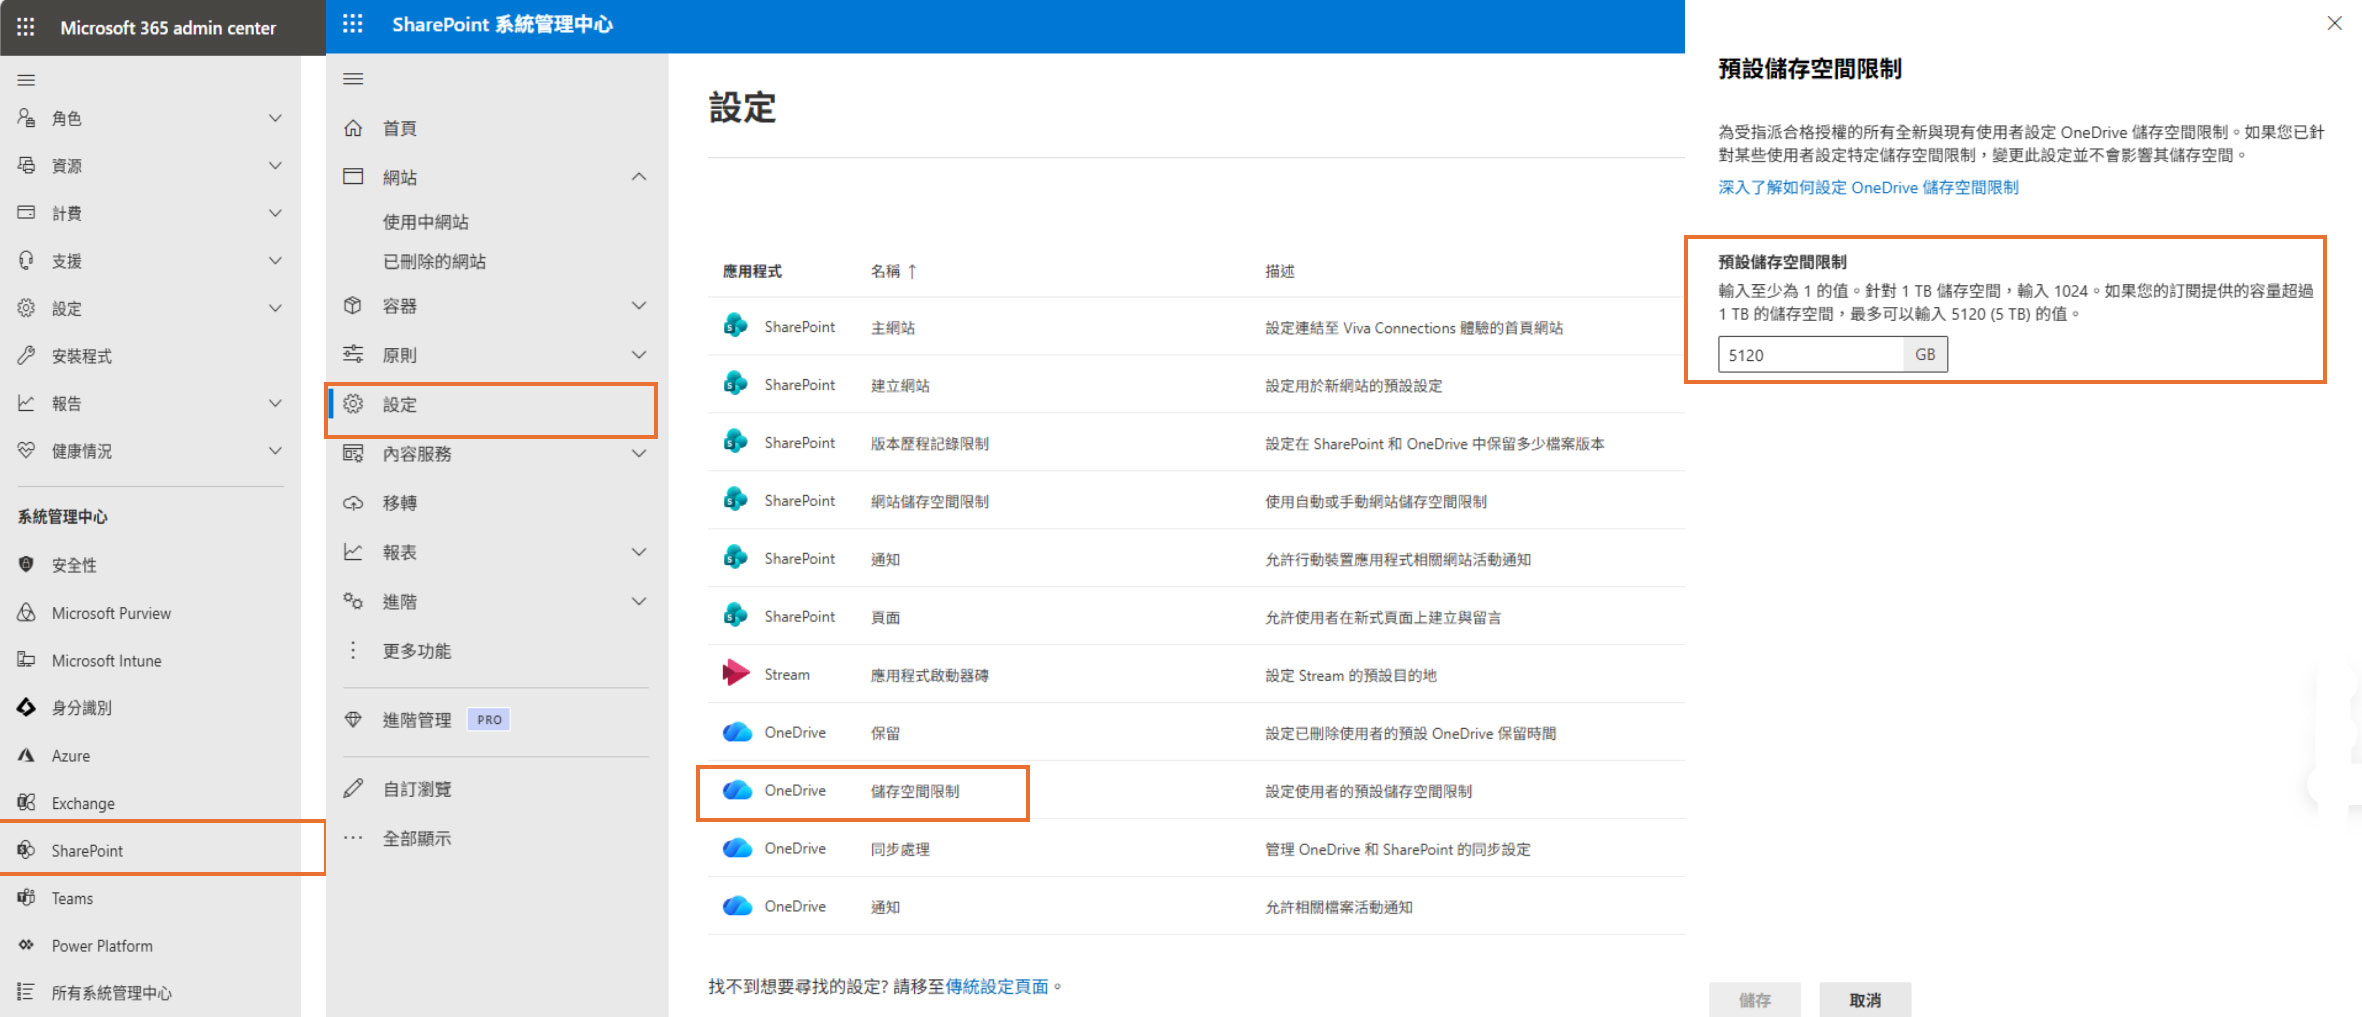Open the OneDrive 同步處理 setting row
This screenshot has height=1017, width=2362.
tap(1195, 849)
